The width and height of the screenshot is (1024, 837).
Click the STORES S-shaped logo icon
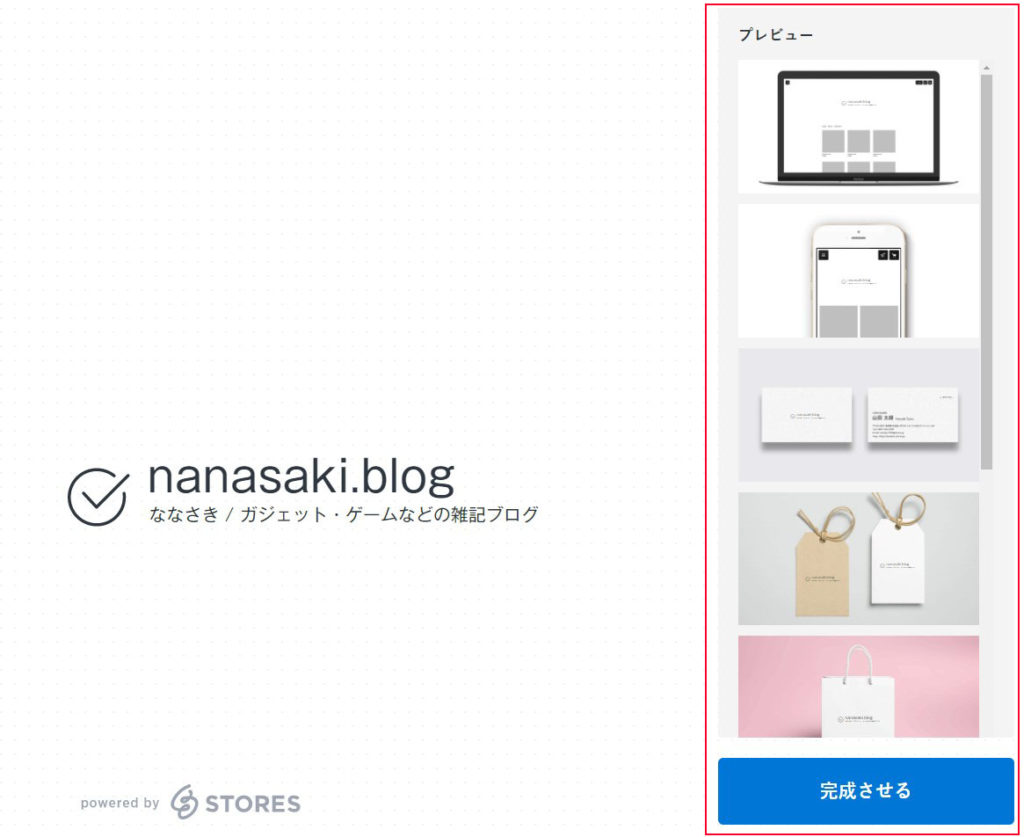pyautogui.click(x=184, y=802)
